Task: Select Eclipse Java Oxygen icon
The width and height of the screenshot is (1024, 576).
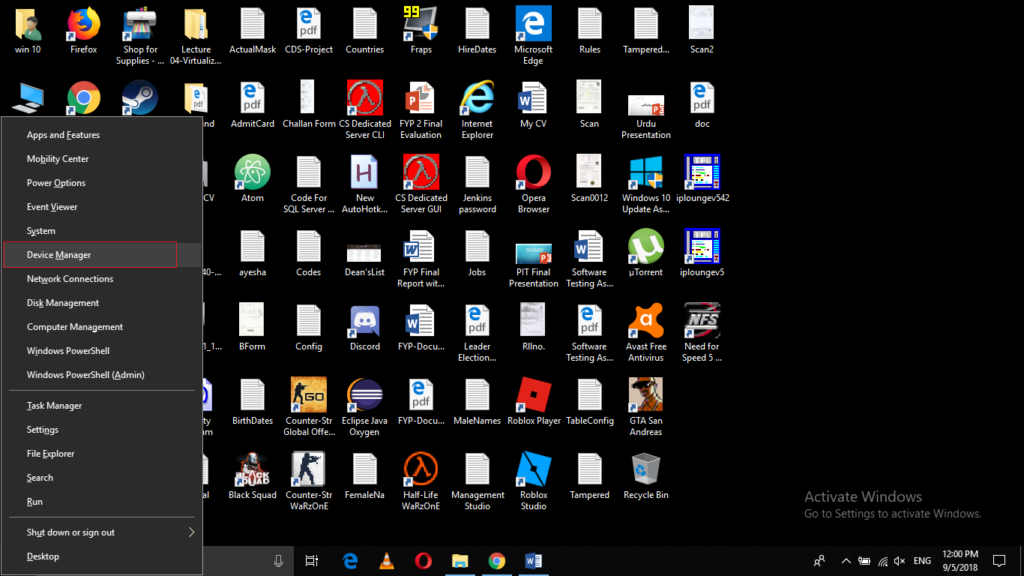Action: [x=364, y=406]
